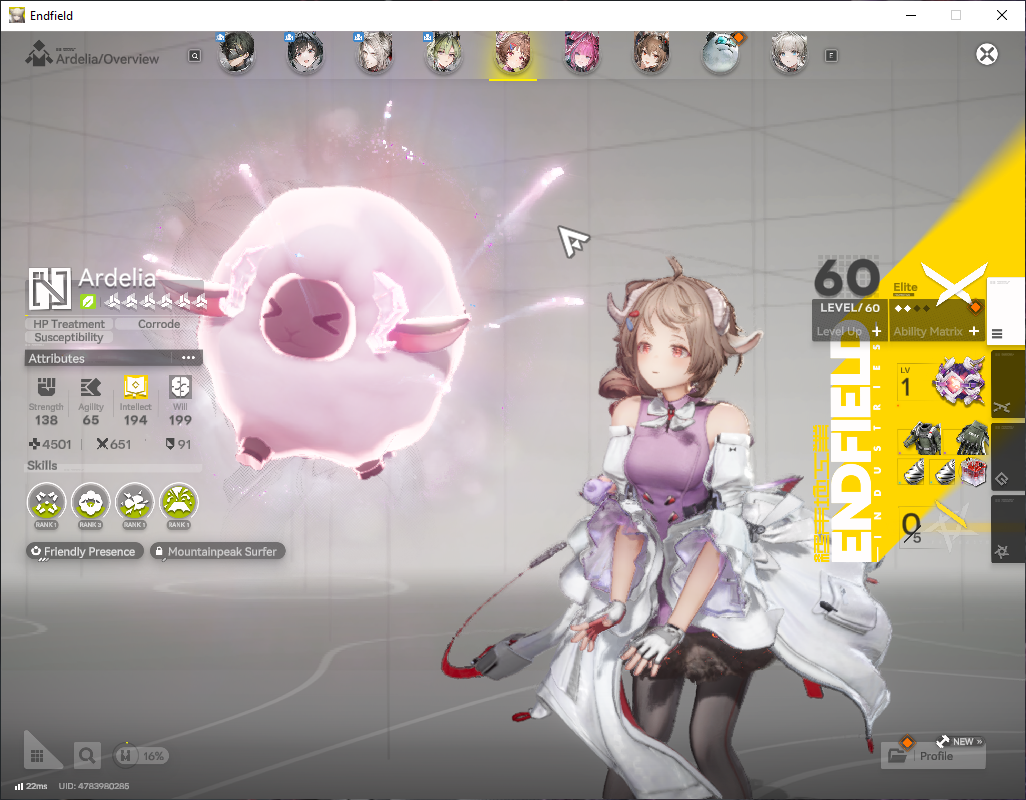Select the equipped LV 1 weapon
Image resolution: width=1026 pixels, height=800 pixels.
pos(941,383)
